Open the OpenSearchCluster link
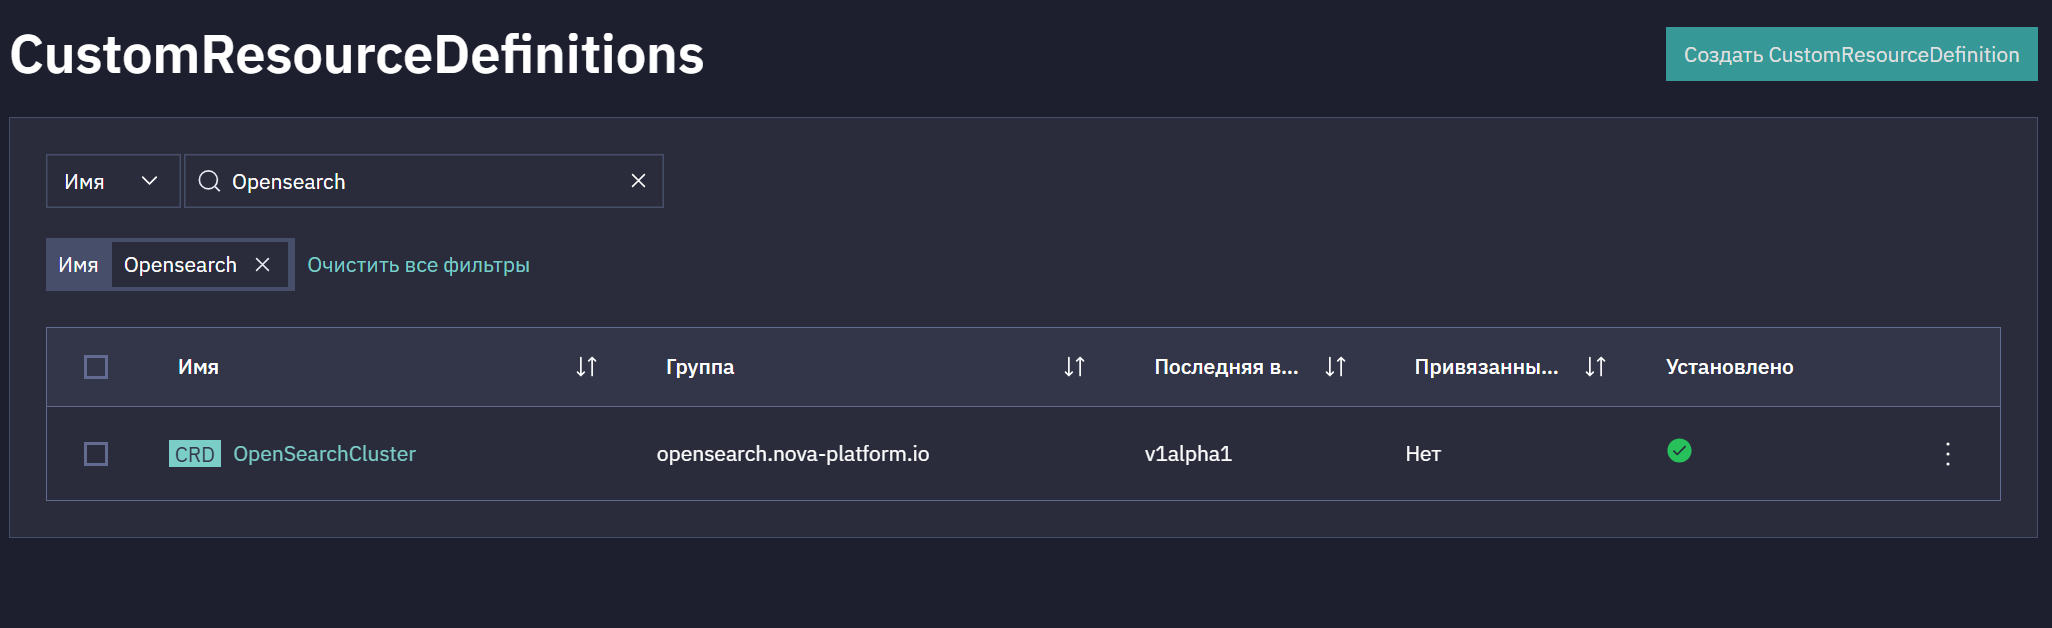Screen dimensions: 2052x628 [x=324, y=454]
